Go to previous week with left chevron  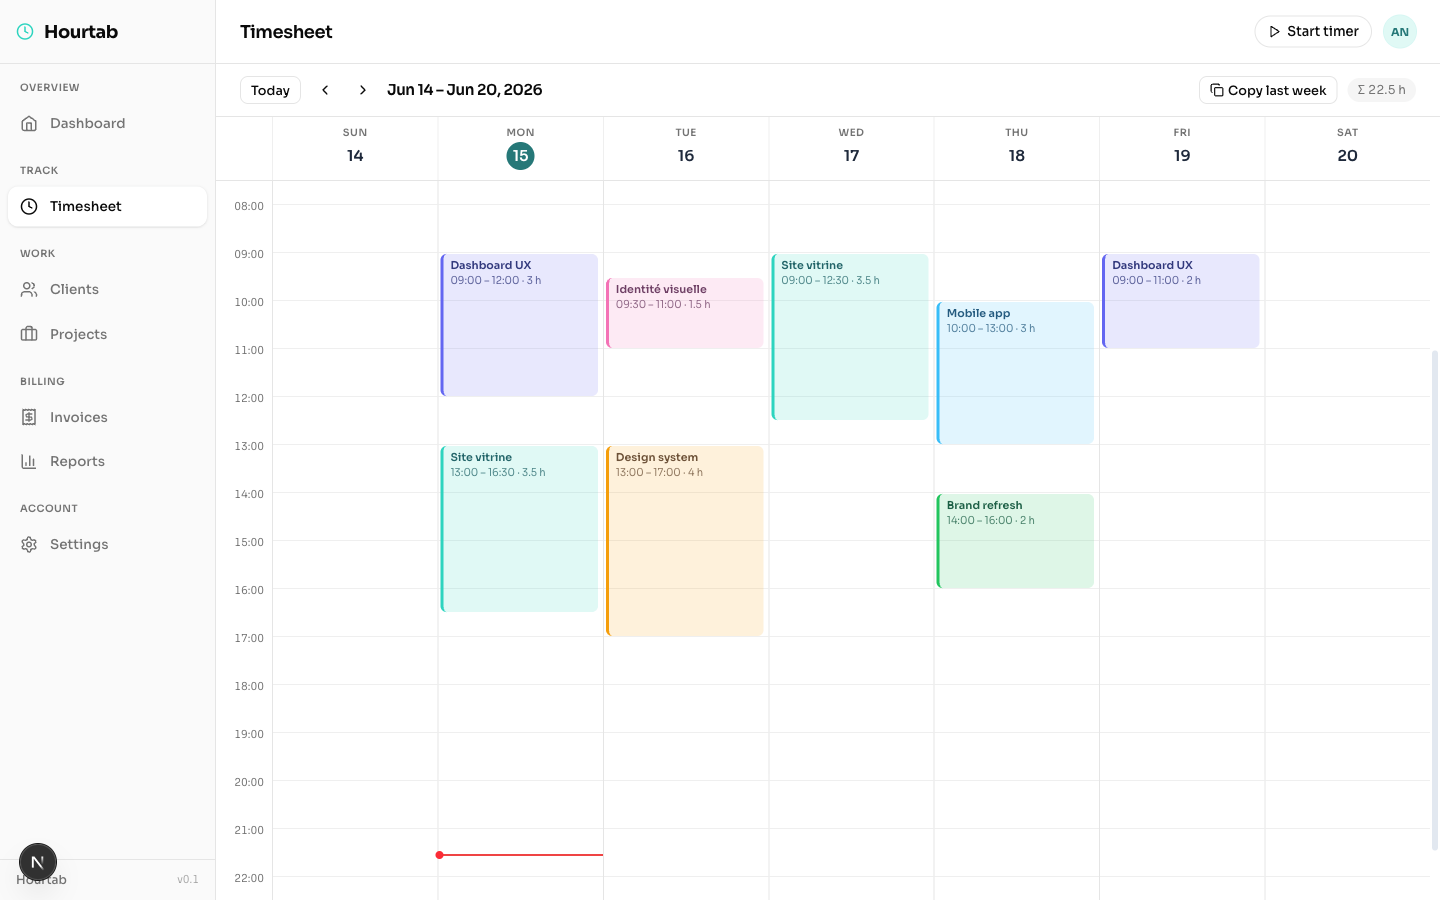click(x=325, y=90)
